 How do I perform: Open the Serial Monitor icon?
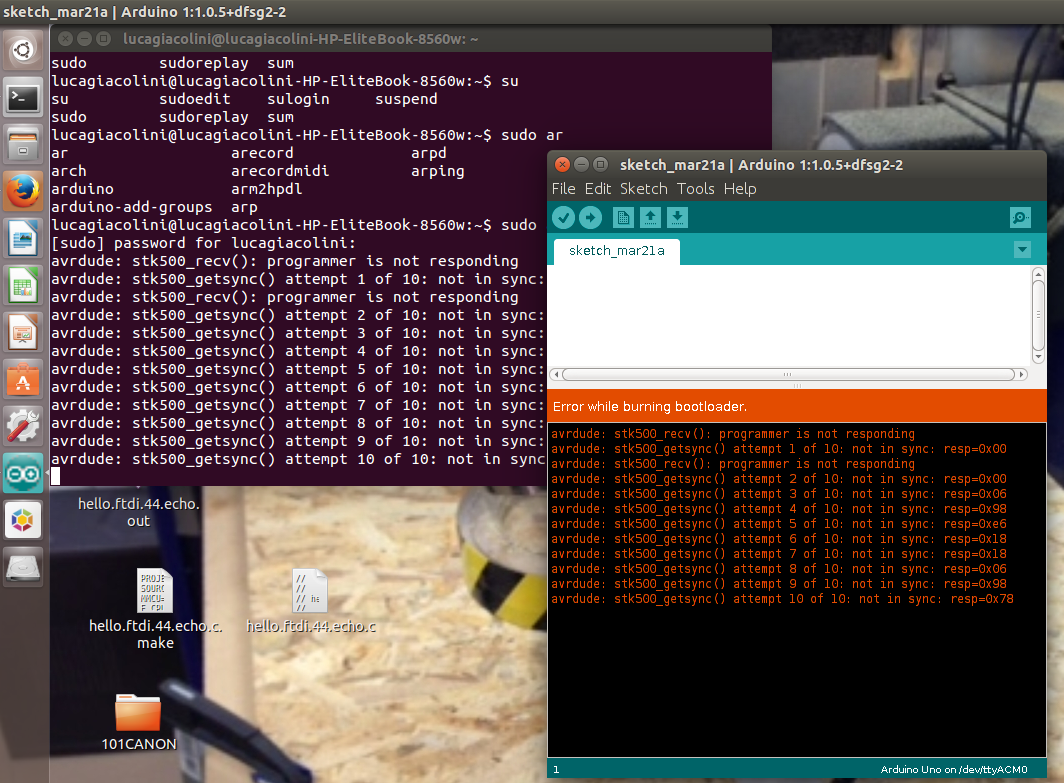pyautogui.click(x=1020, y=218)
